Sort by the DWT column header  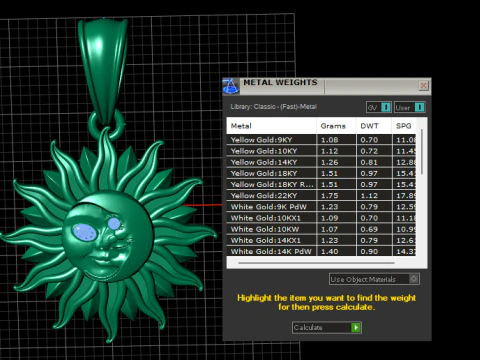(373, 126)
